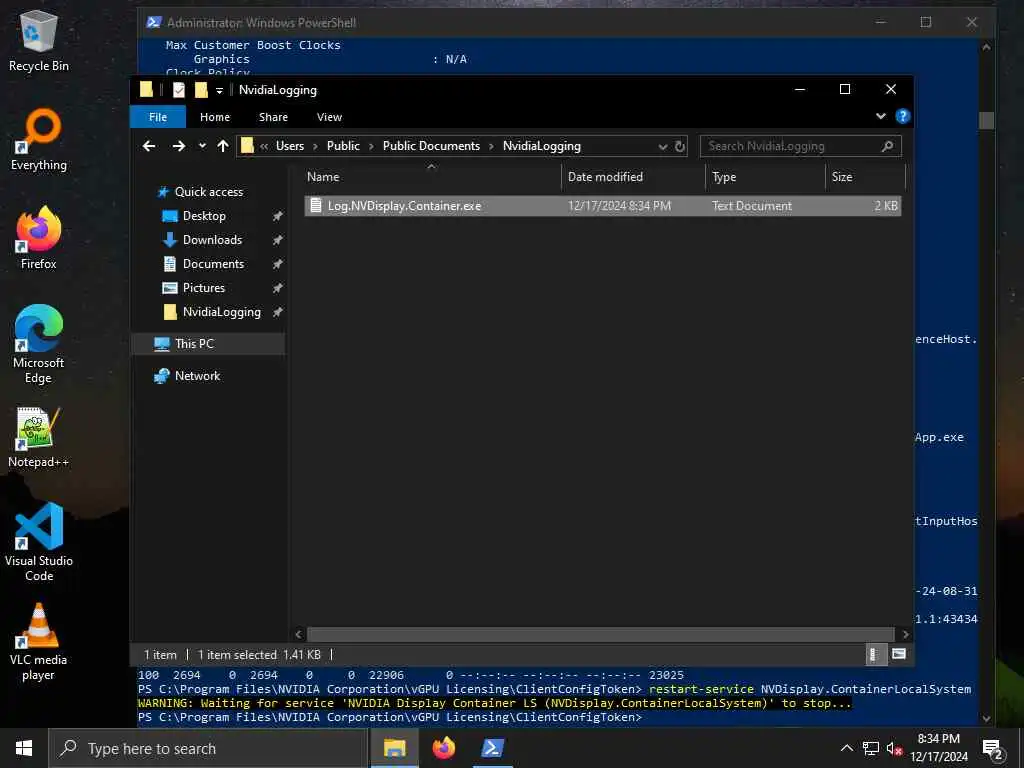
Task: Expand the Explorer ribbon chevron
Action: [x=880, y=116]
